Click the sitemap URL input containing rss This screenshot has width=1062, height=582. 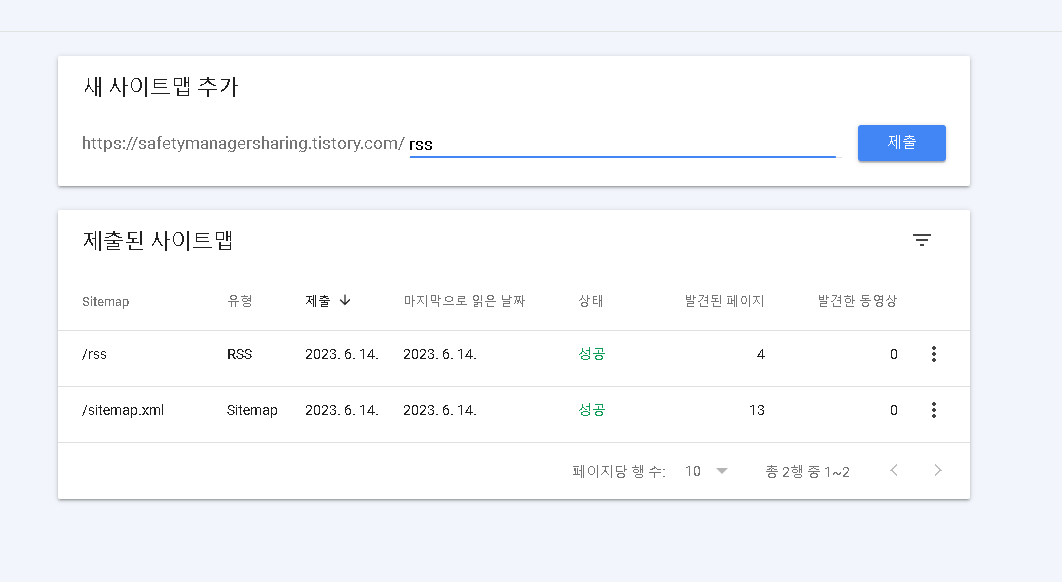[620, 143]
